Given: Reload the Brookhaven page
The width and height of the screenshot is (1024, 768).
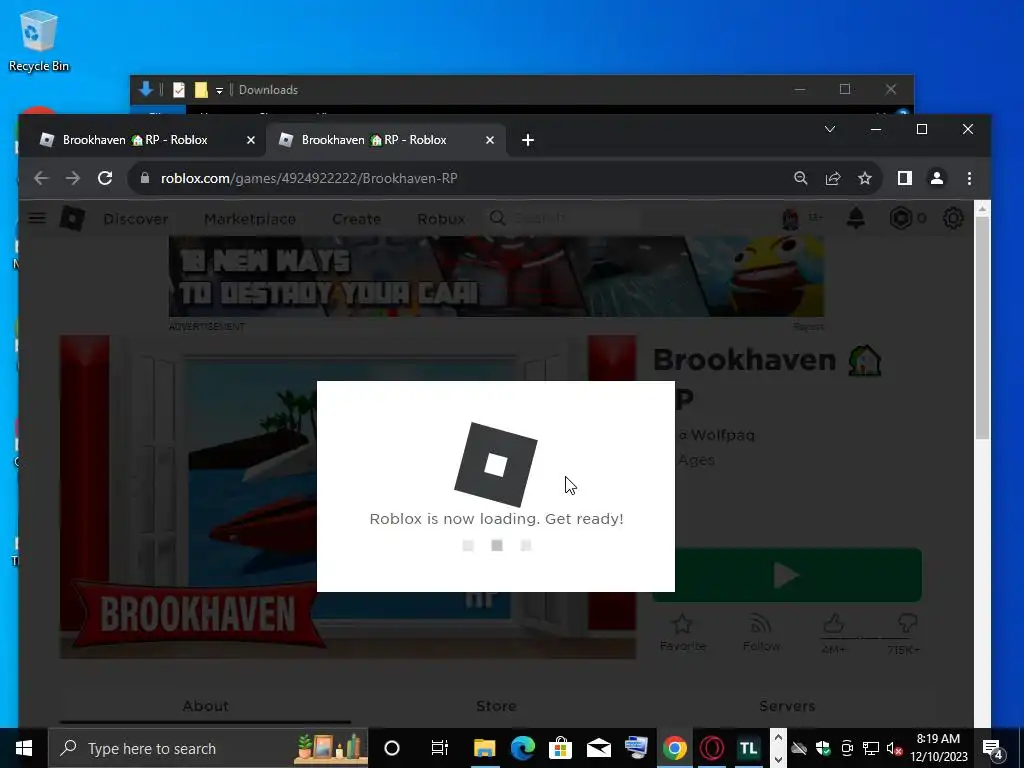Looking at the screenshot, I should click(105, 178).
